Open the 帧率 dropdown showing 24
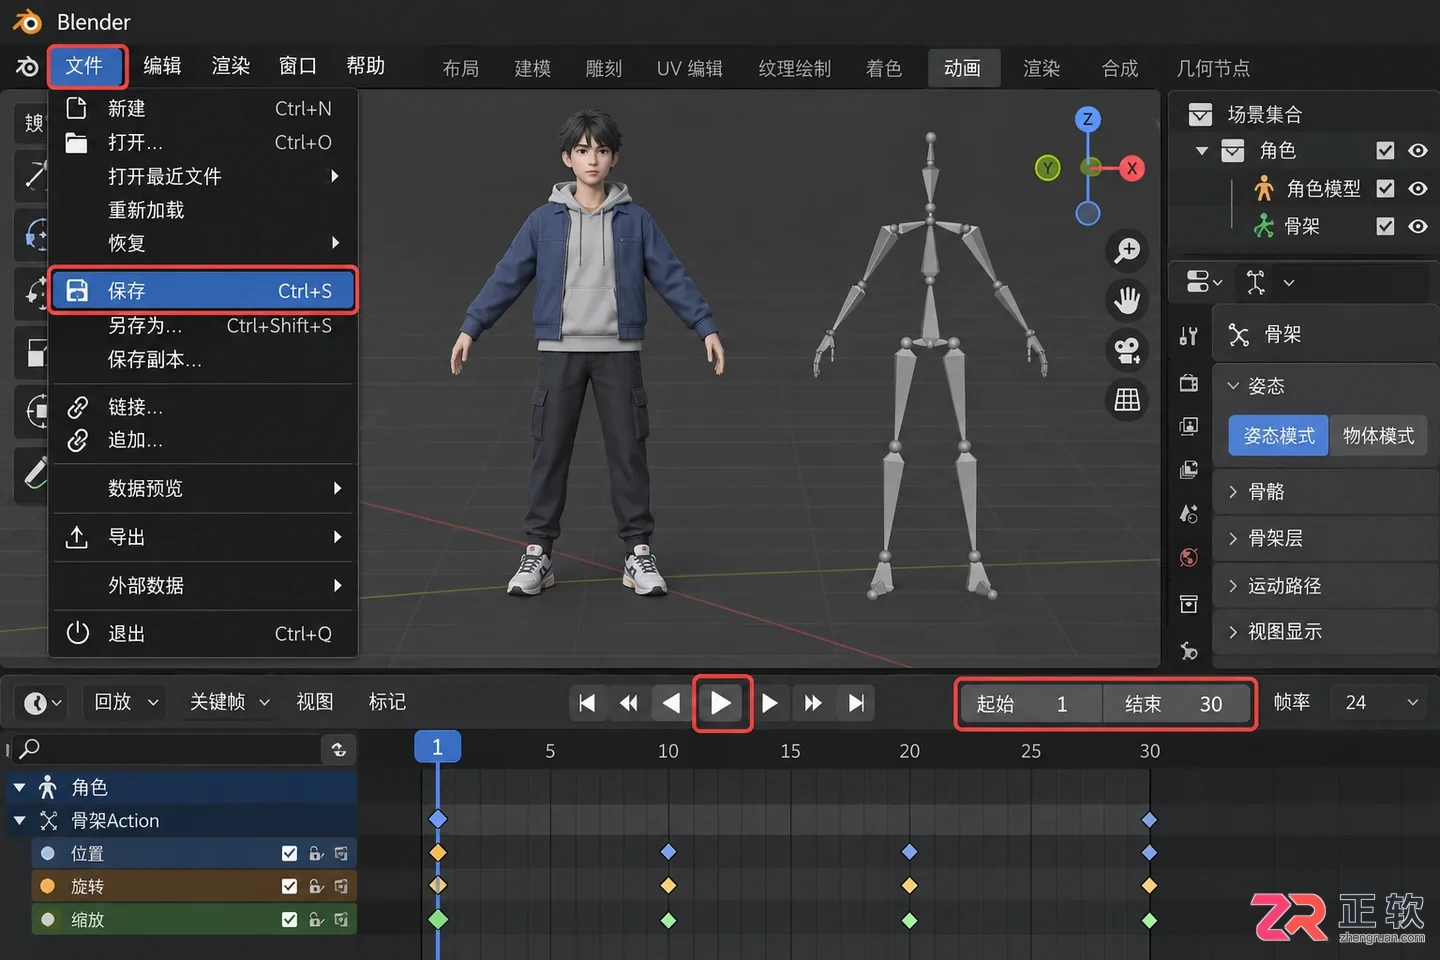 point(1381,703)
